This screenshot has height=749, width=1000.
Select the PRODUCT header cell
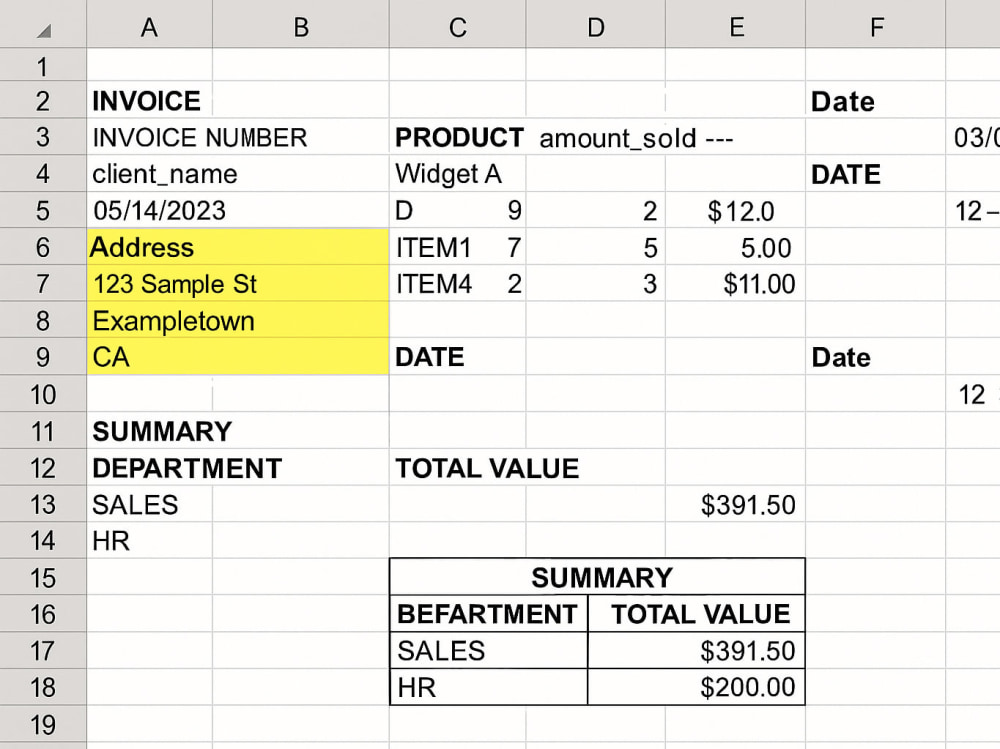(457, 137)
